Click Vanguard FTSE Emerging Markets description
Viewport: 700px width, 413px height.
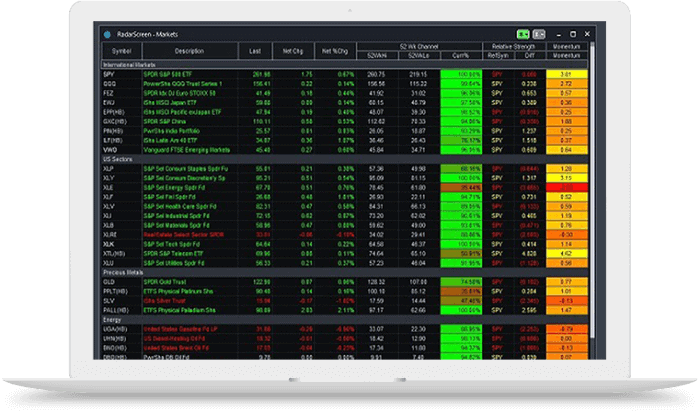pyautogui.click(x=187, y=150)
